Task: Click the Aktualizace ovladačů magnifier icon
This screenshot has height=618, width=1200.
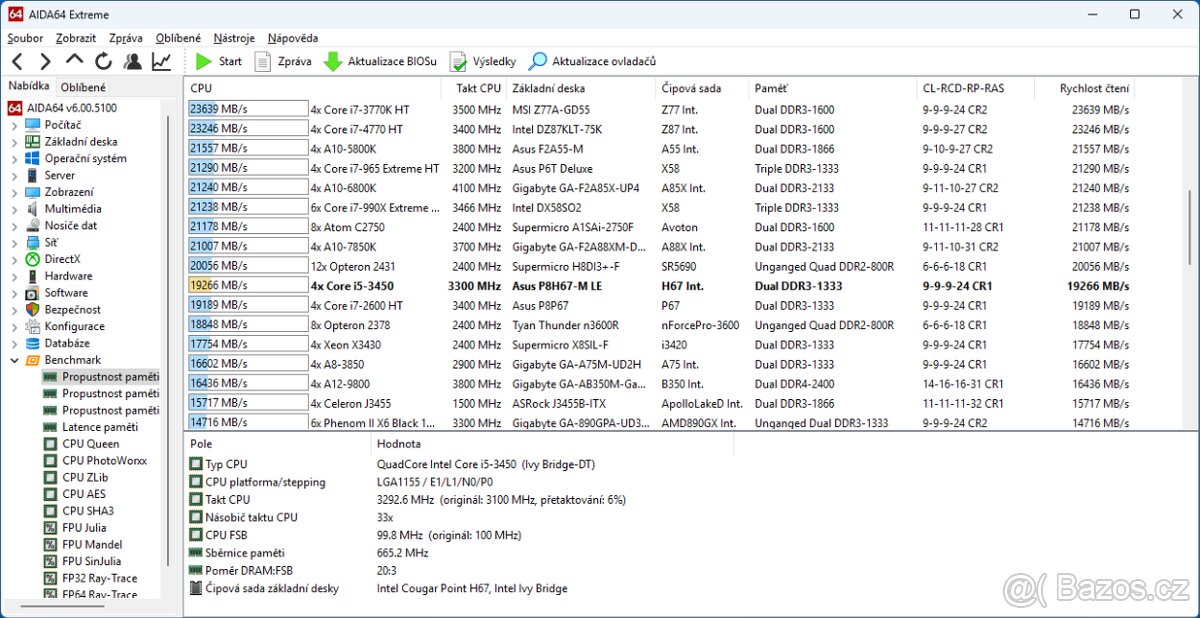Action: (x=538, y=62)
